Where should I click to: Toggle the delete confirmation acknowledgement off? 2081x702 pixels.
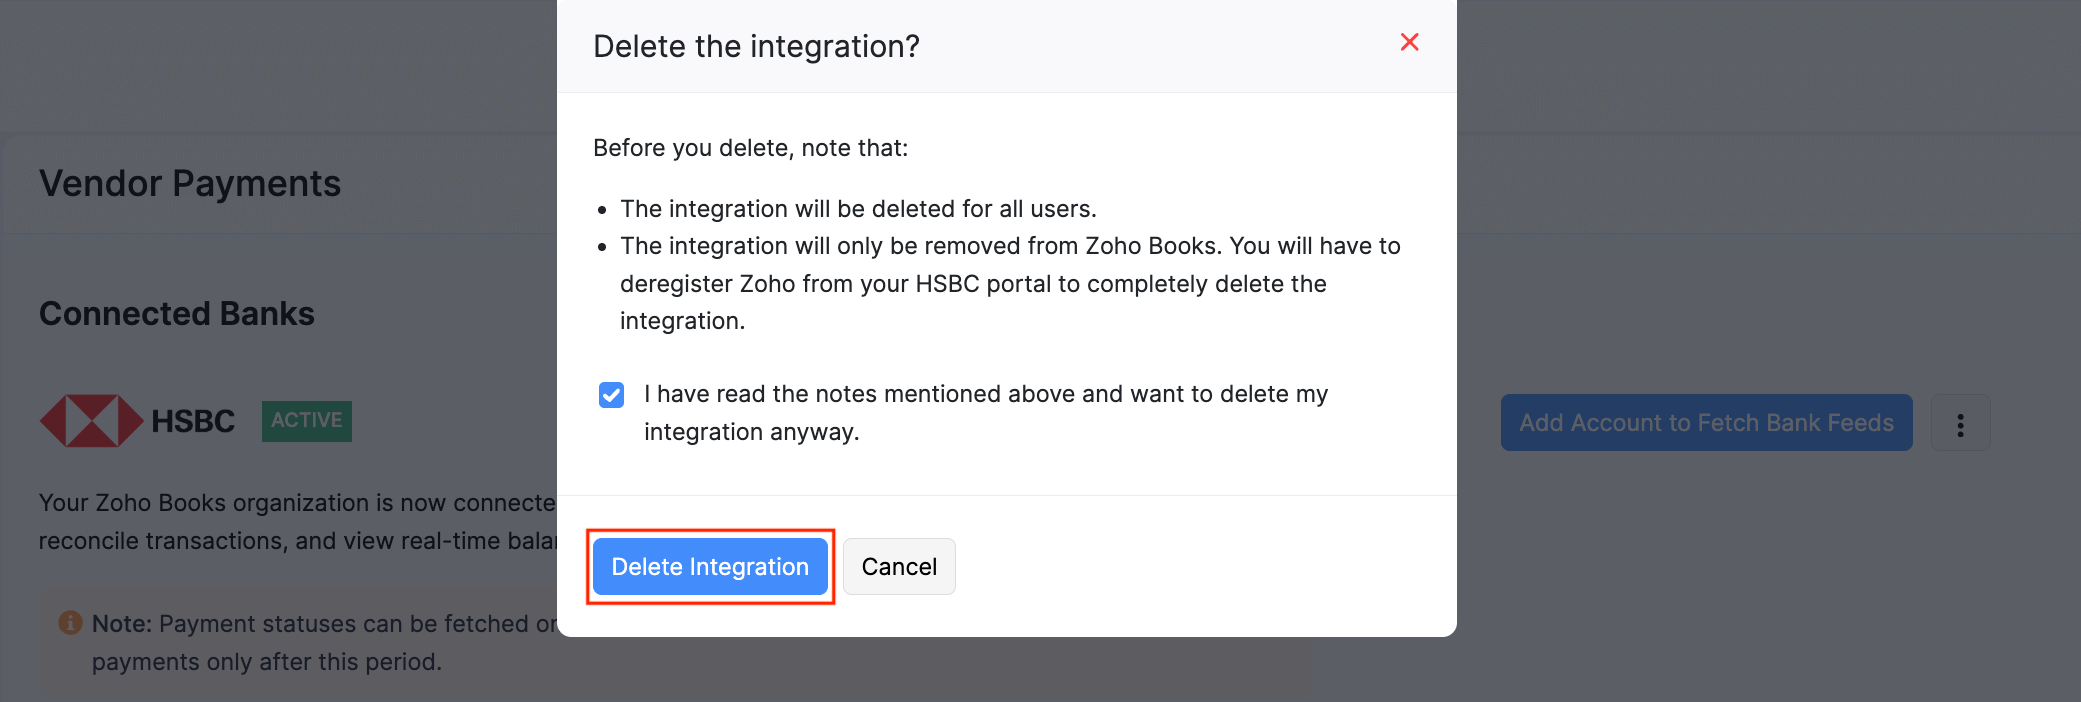point(611,395)
